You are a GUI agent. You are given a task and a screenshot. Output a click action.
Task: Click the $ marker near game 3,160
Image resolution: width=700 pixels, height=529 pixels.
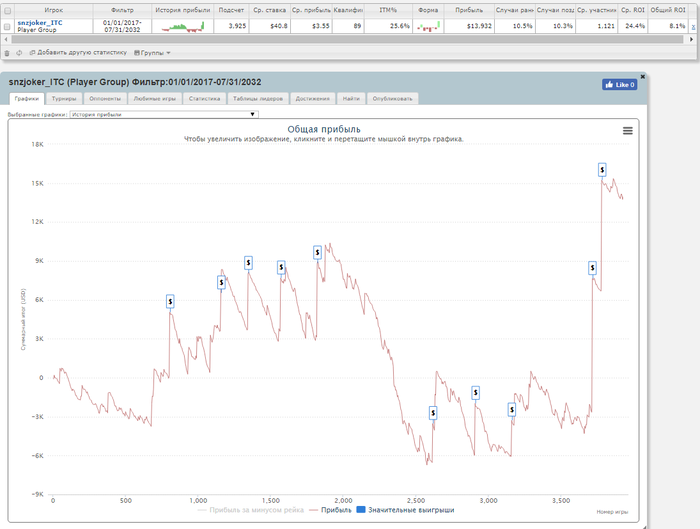(512, 409)
